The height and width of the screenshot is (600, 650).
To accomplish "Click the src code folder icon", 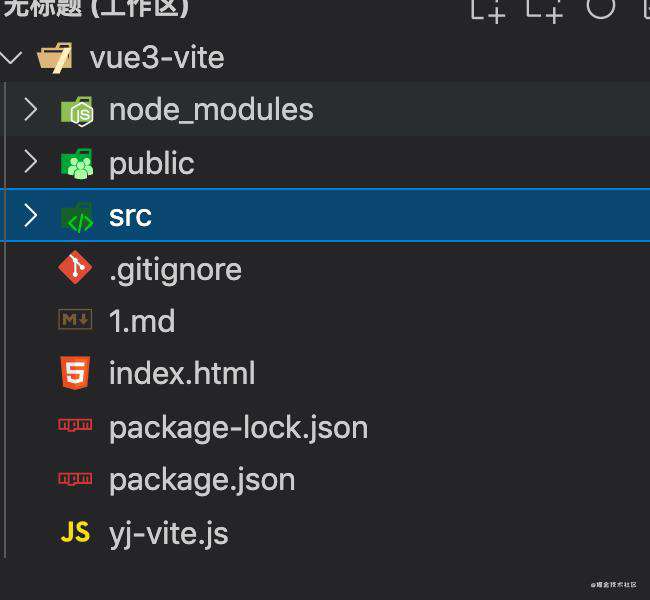I will pos(77,217).
